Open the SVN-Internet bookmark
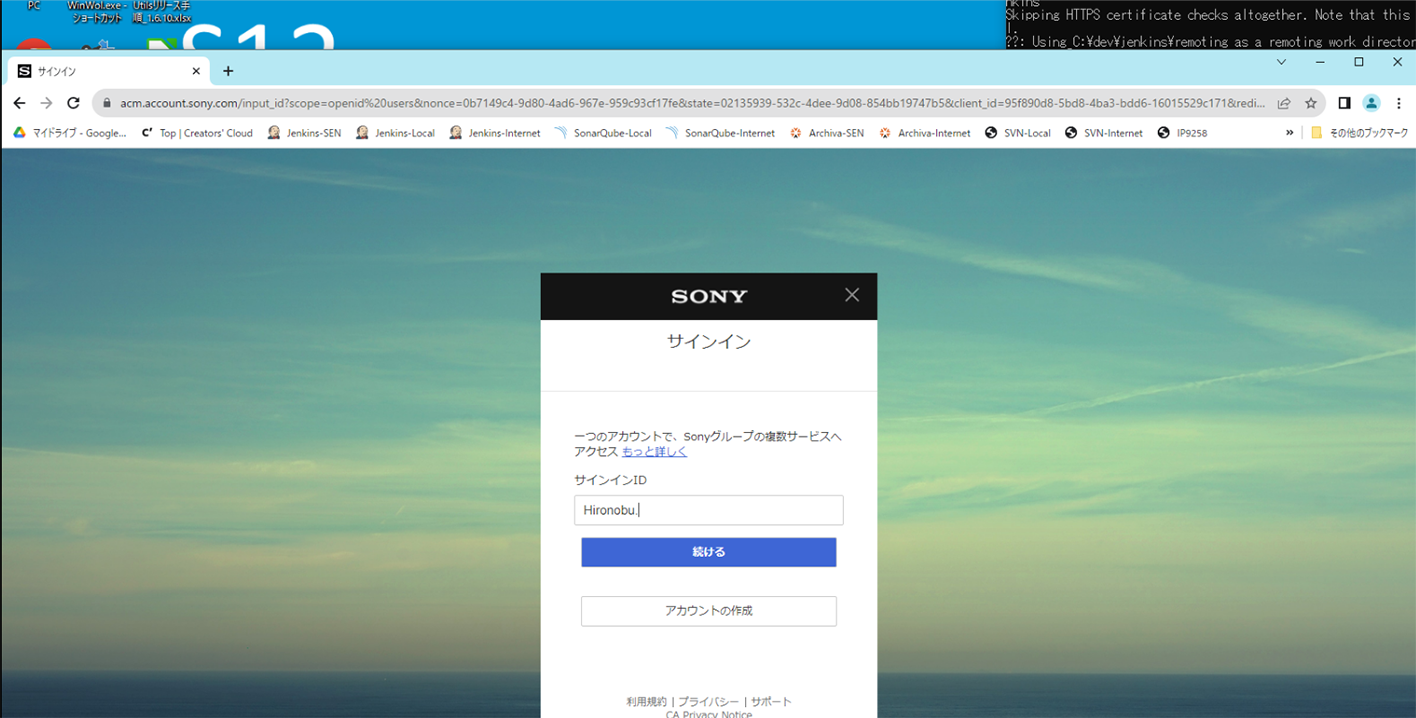 [1104, 133]
